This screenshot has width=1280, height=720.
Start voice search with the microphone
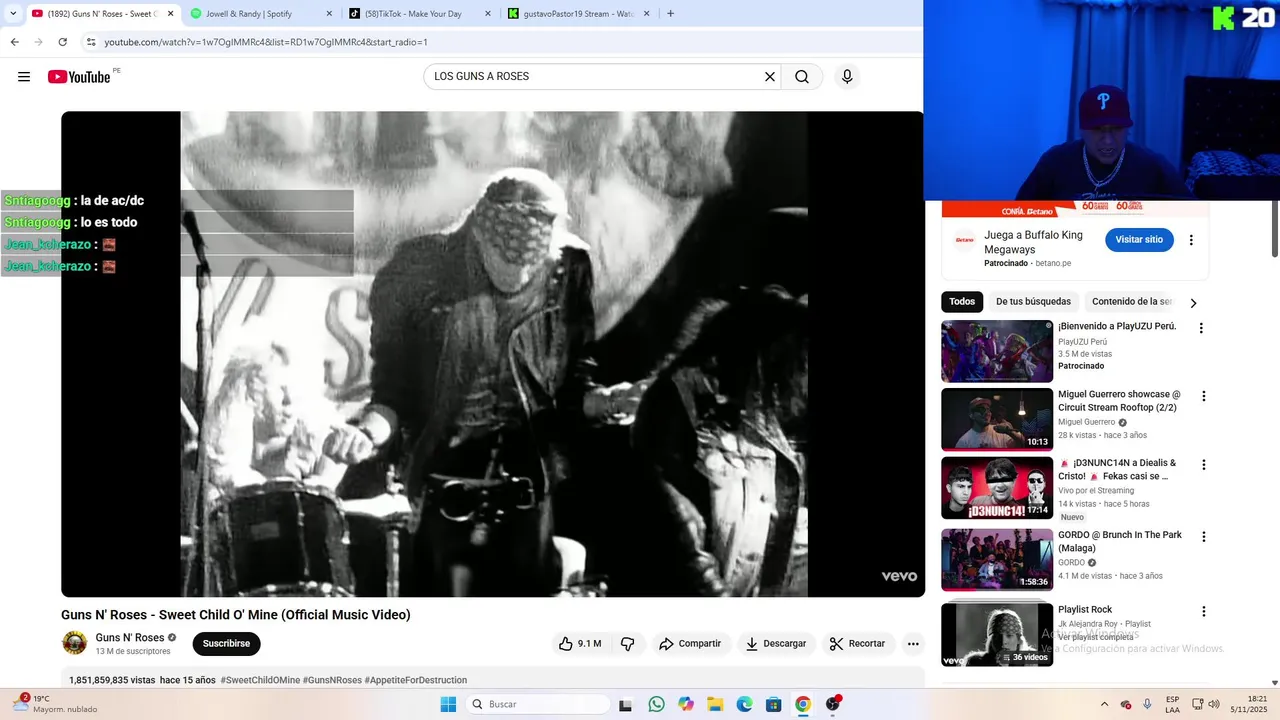[x=847, y=77]
